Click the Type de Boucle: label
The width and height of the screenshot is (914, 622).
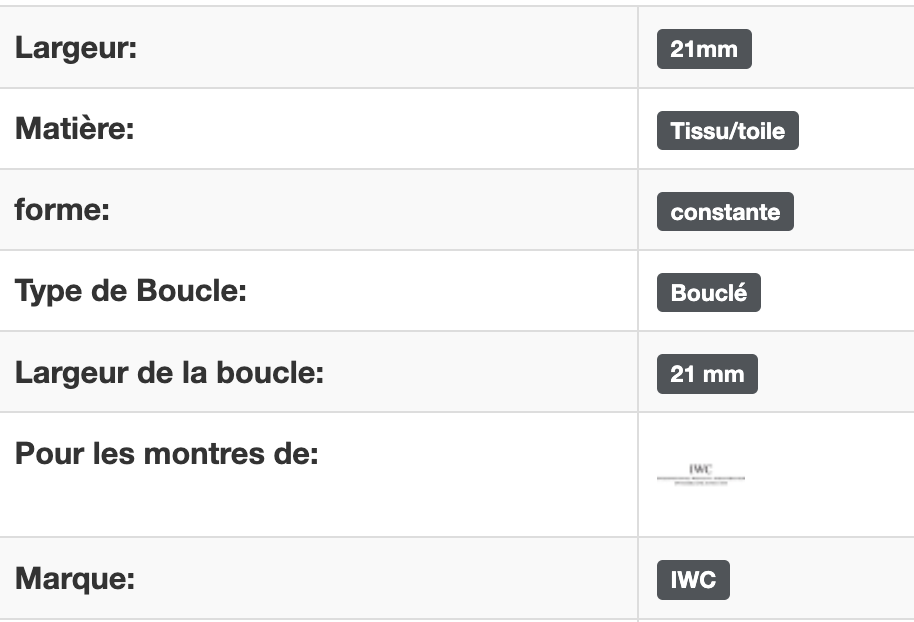(x=131, y=291)
